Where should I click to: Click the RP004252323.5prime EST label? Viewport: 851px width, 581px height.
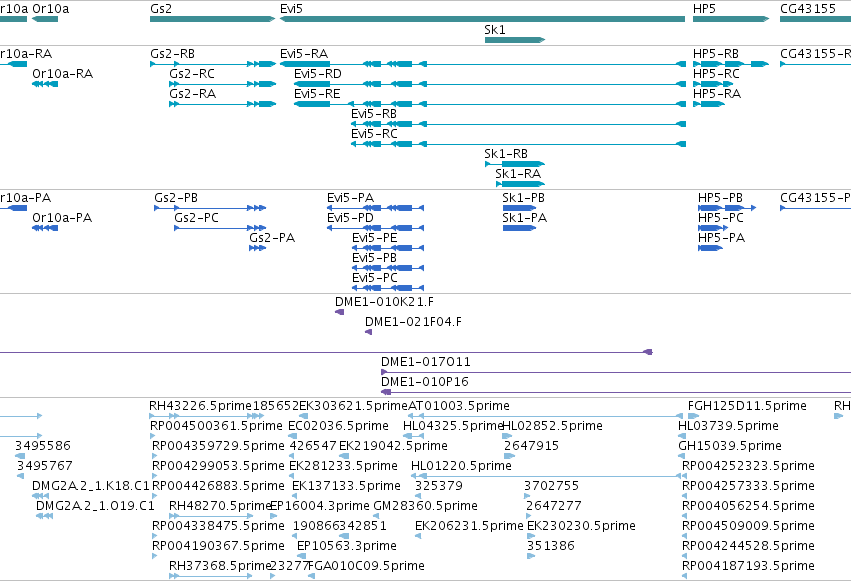pos(748,467)
